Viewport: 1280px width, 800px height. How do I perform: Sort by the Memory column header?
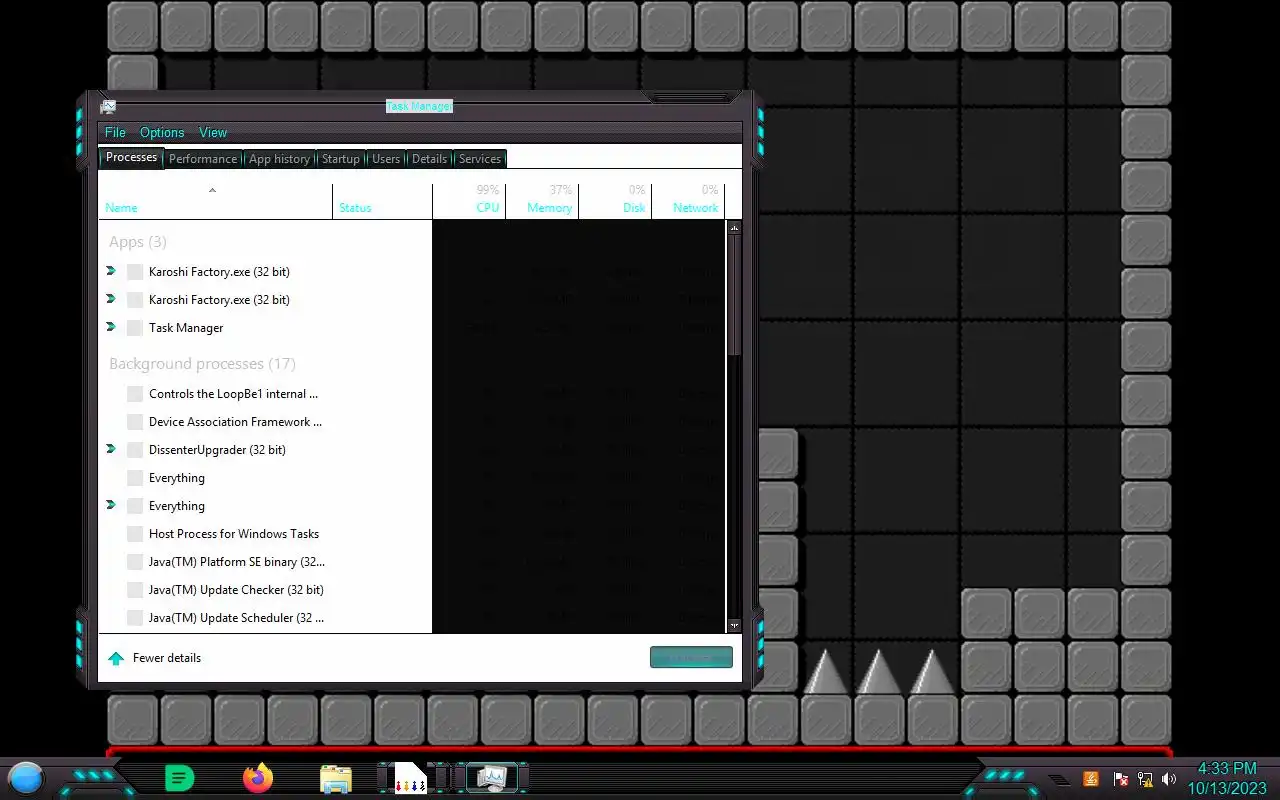[x=542, y=201]
